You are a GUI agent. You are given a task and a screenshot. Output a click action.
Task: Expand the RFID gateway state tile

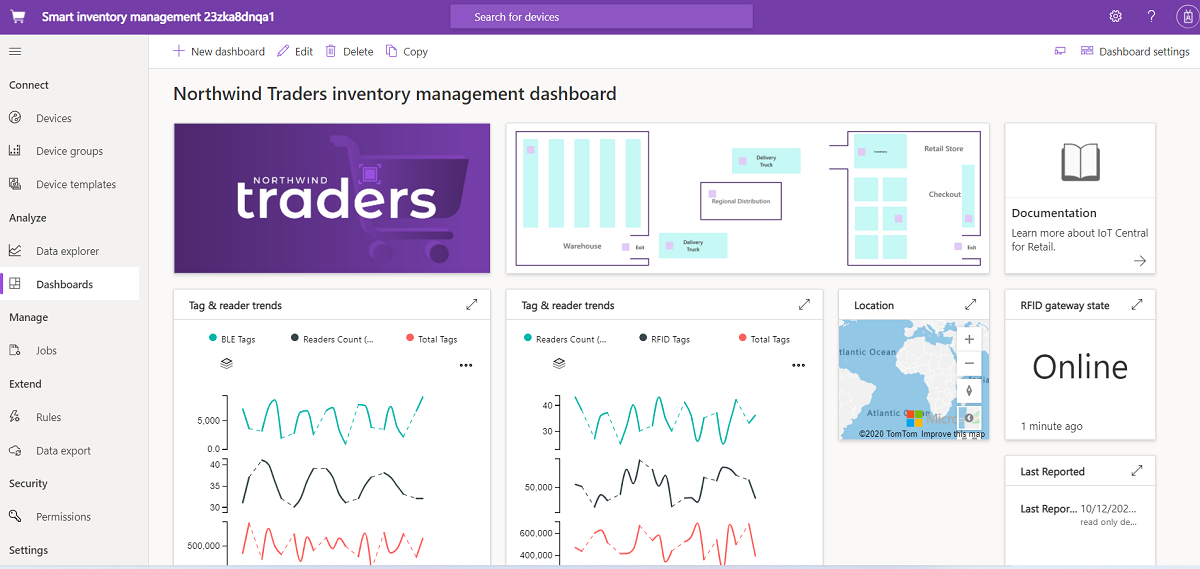coord(1136,305)
